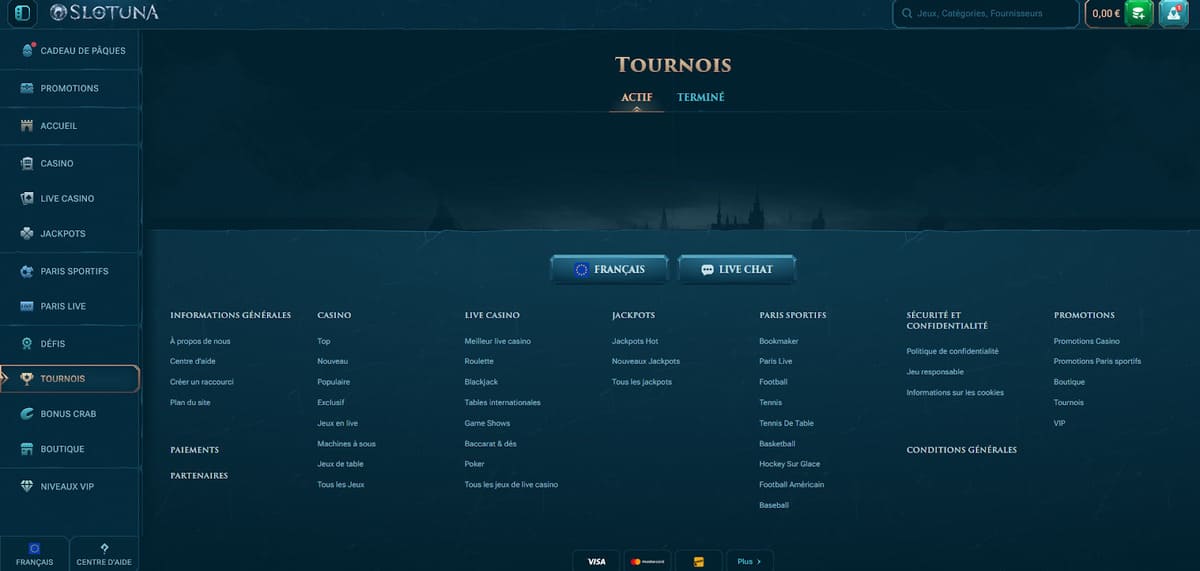
Task: Open Informations sur les cookies link
Action: point(955,392)
